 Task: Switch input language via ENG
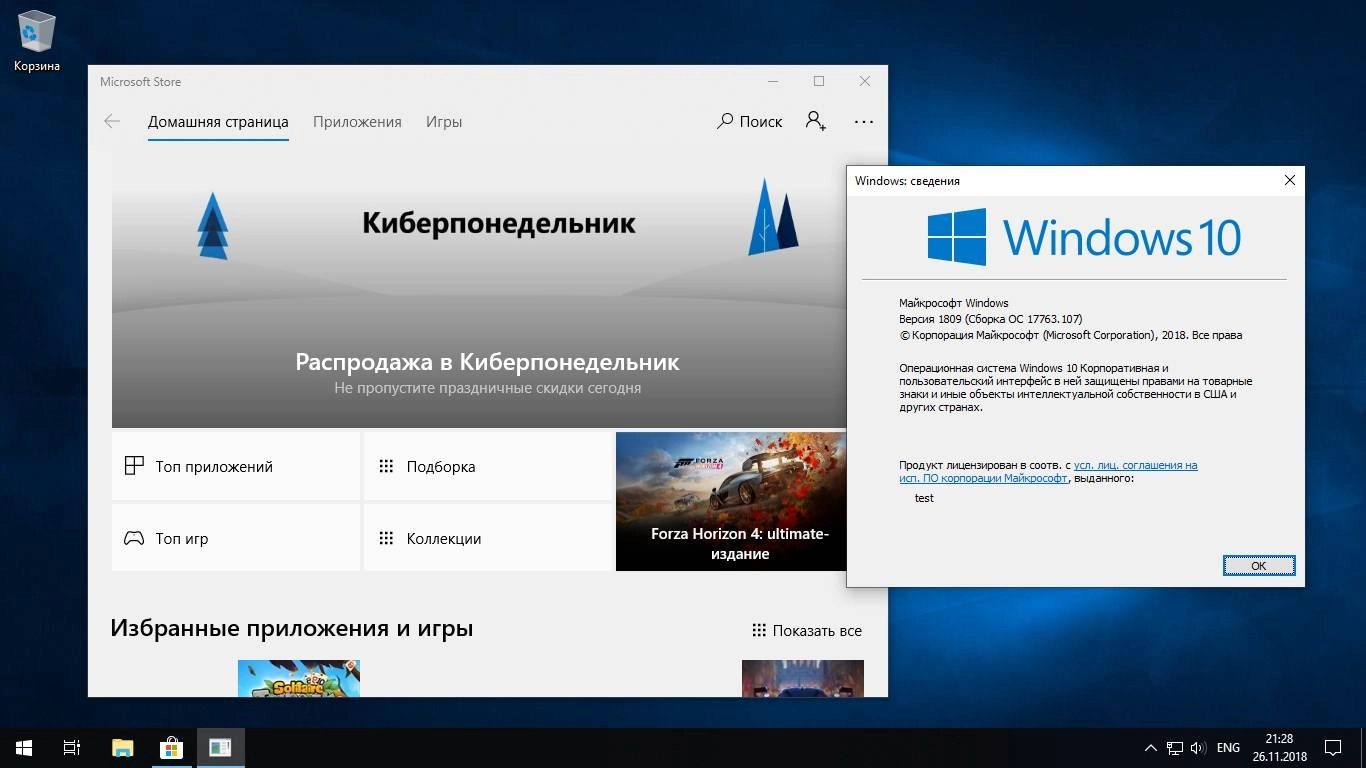1228,748
